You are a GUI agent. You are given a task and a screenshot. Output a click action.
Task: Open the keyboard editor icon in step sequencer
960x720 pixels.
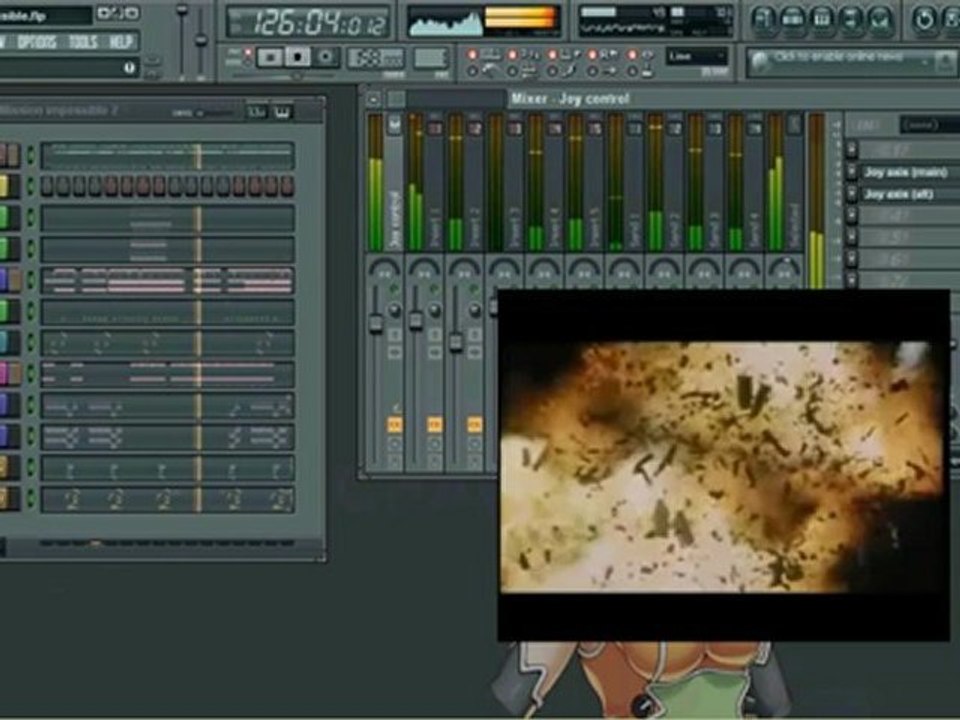282,113
